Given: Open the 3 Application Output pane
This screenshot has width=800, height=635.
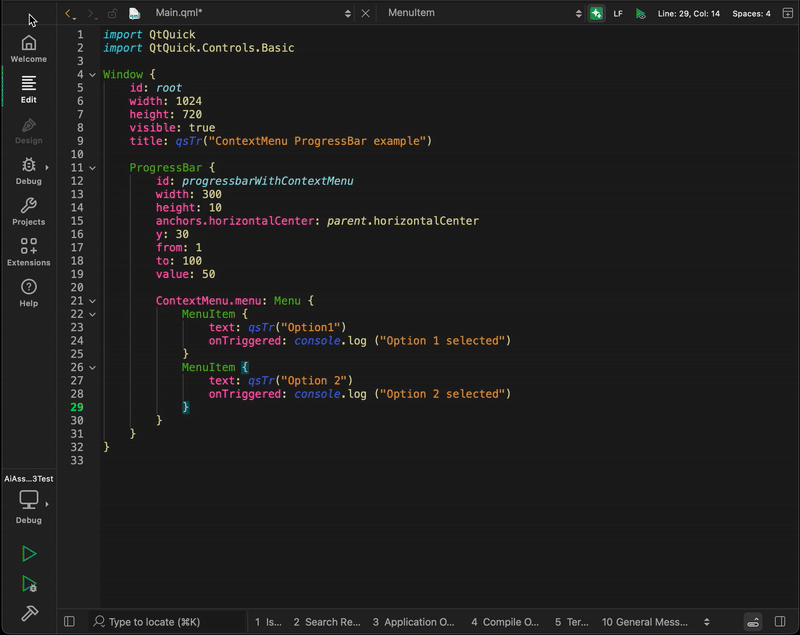Looking at the screenshot, I should [414, 621].
